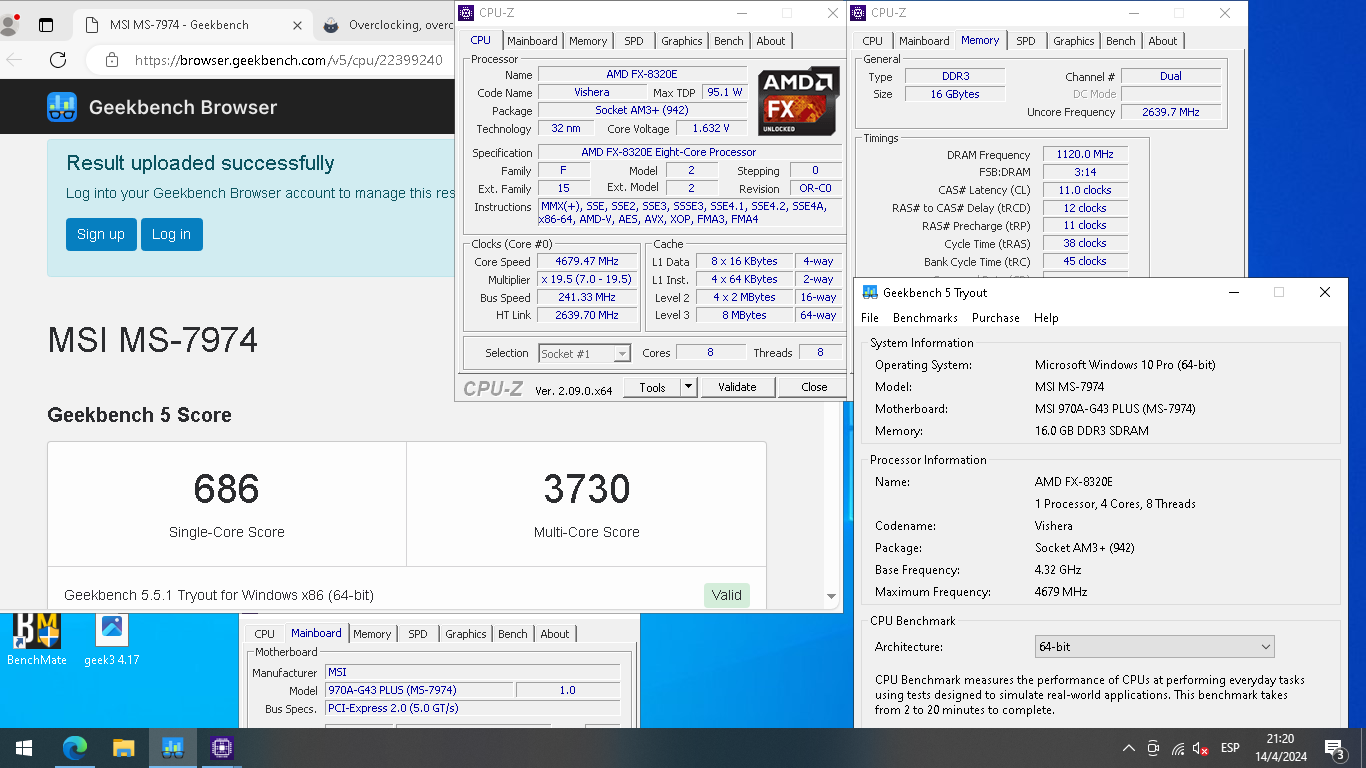Screen dimensions: 1366x768
Task: Click the muted volume tray icon
Action: pos(1201,748)
